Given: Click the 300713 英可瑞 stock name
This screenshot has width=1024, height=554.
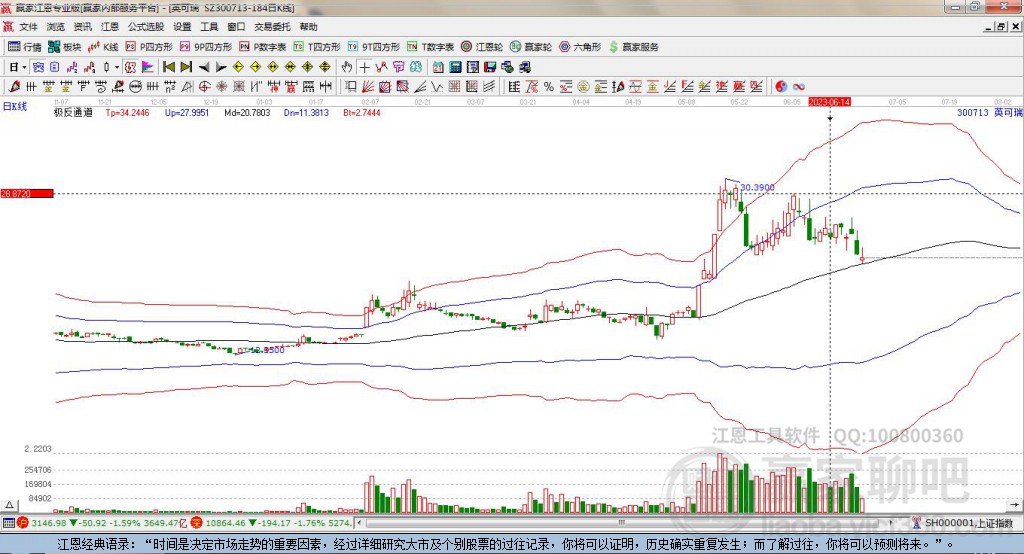Looking at the screenshot, I should 989,112.
